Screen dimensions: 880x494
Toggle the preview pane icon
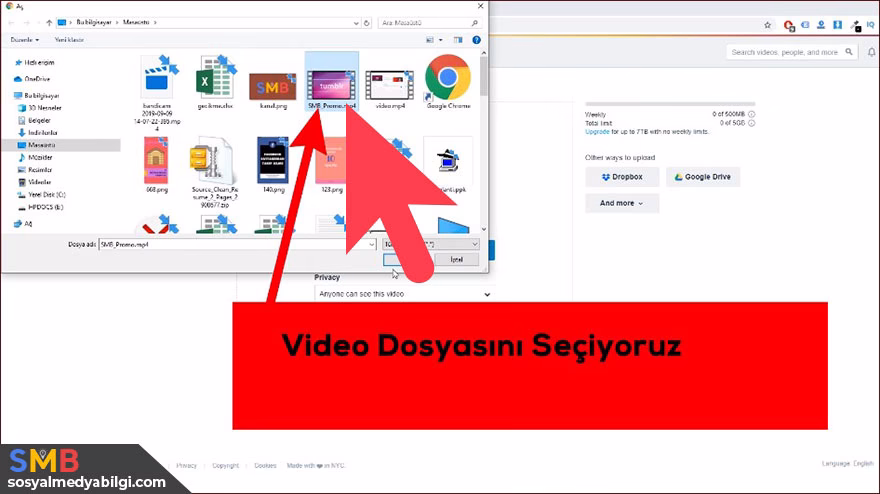(458, 40)
